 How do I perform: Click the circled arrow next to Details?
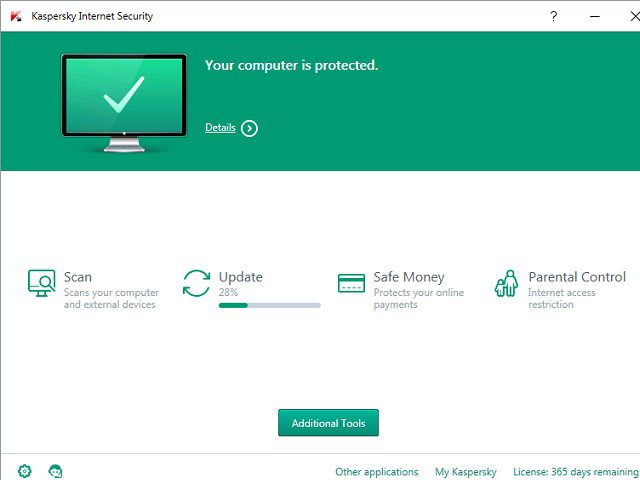249,129
